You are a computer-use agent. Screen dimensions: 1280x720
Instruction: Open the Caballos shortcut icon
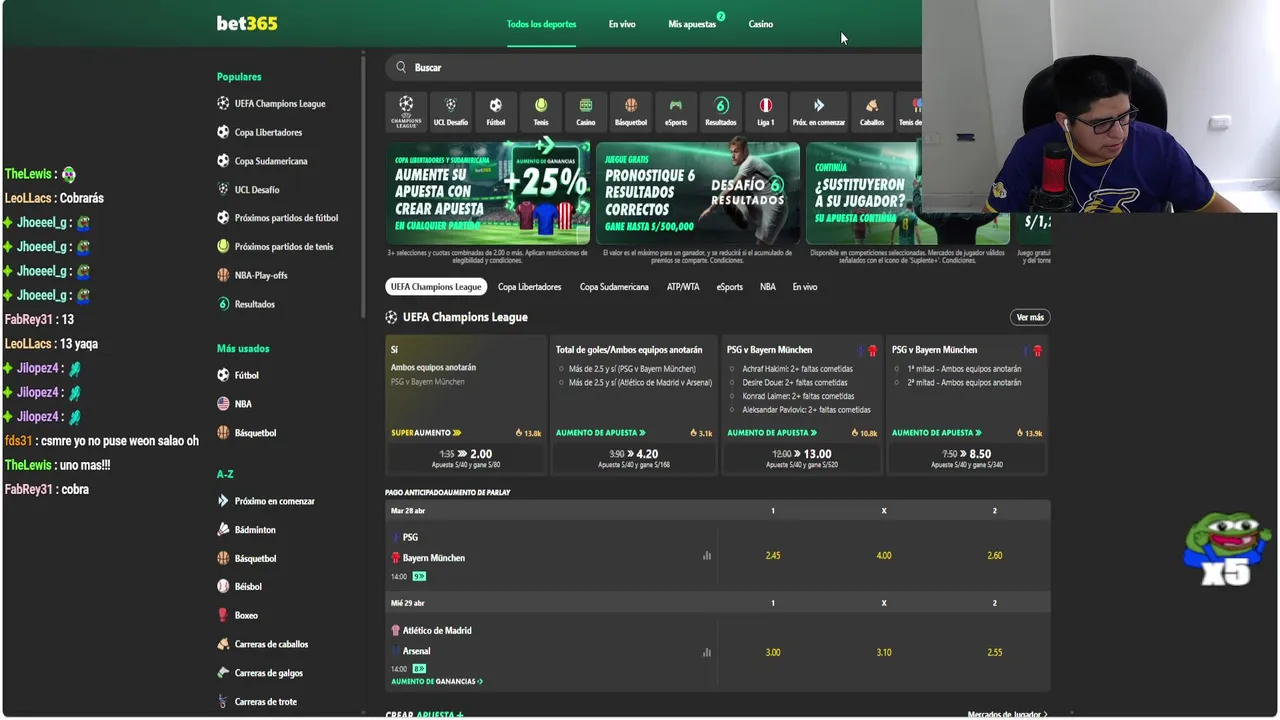click(872, 111)
